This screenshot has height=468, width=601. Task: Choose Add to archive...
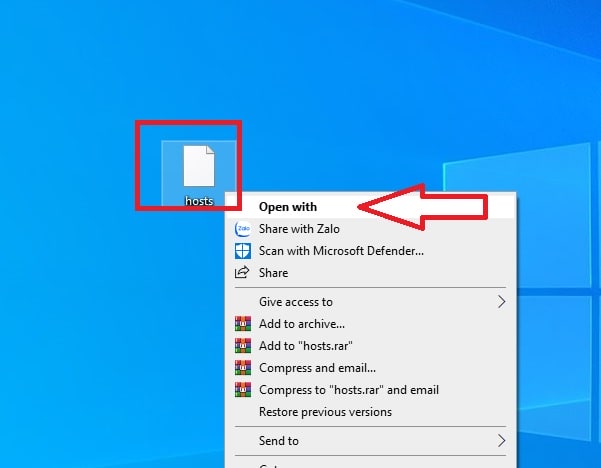pos(370,324)
